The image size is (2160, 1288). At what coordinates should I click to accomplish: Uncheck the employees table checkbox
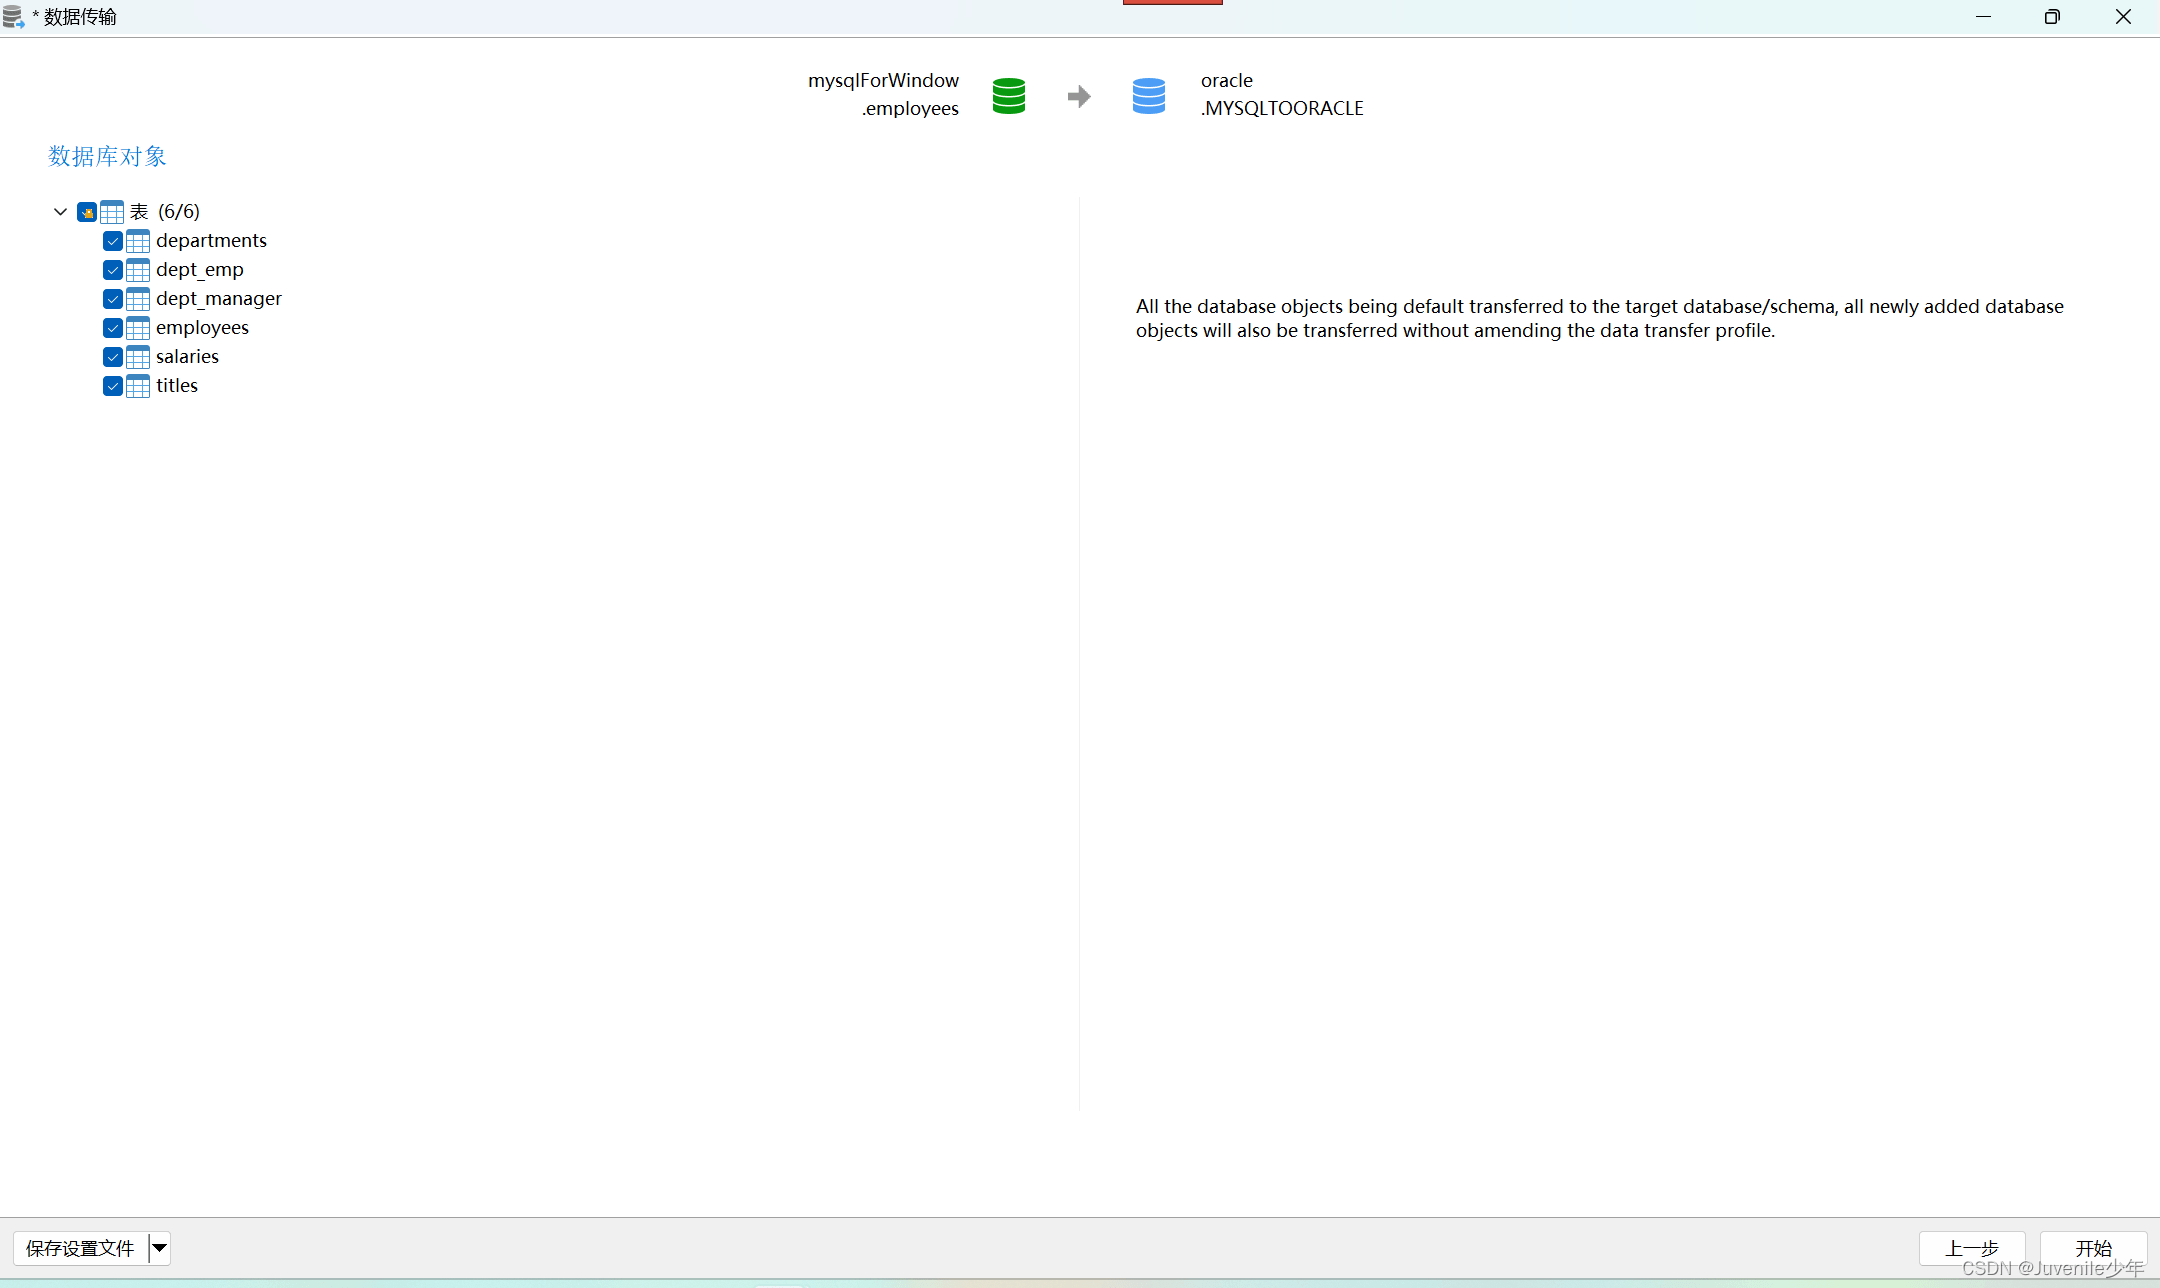click(113, 328)
